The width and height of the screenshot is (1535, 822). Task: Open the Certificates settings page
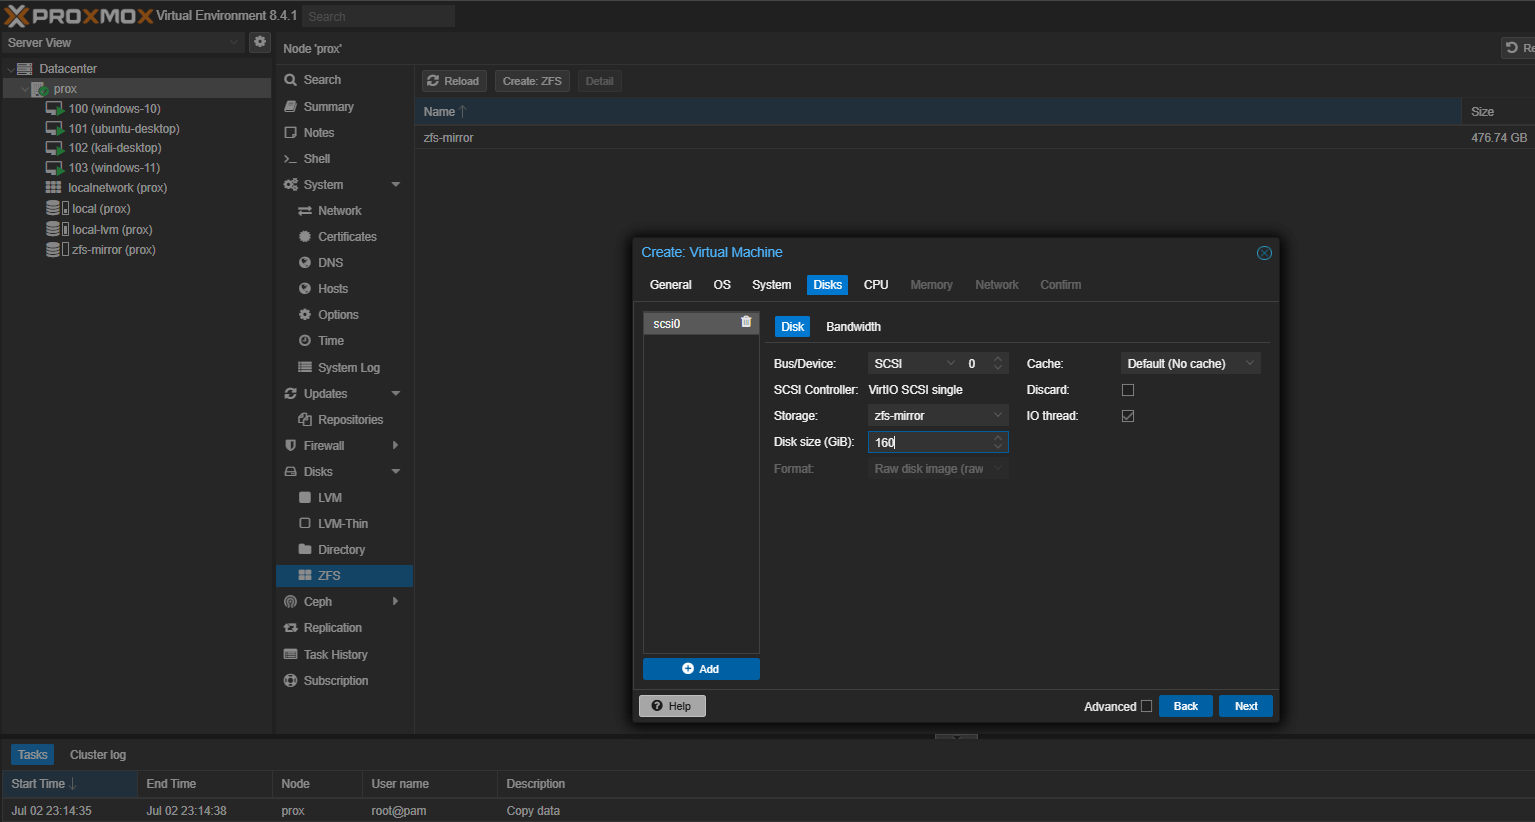[x=347, y=237]
